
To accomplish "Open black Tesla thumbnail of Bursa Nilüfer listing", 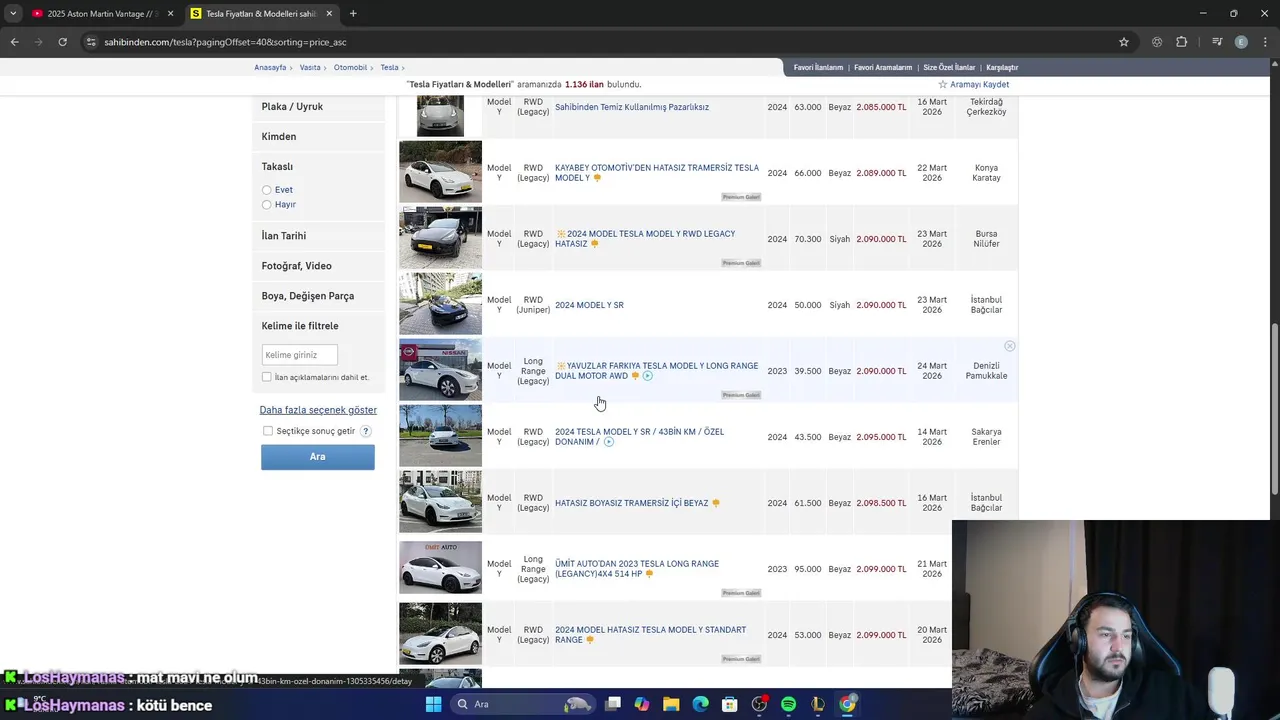I will (x=440, y=238).
